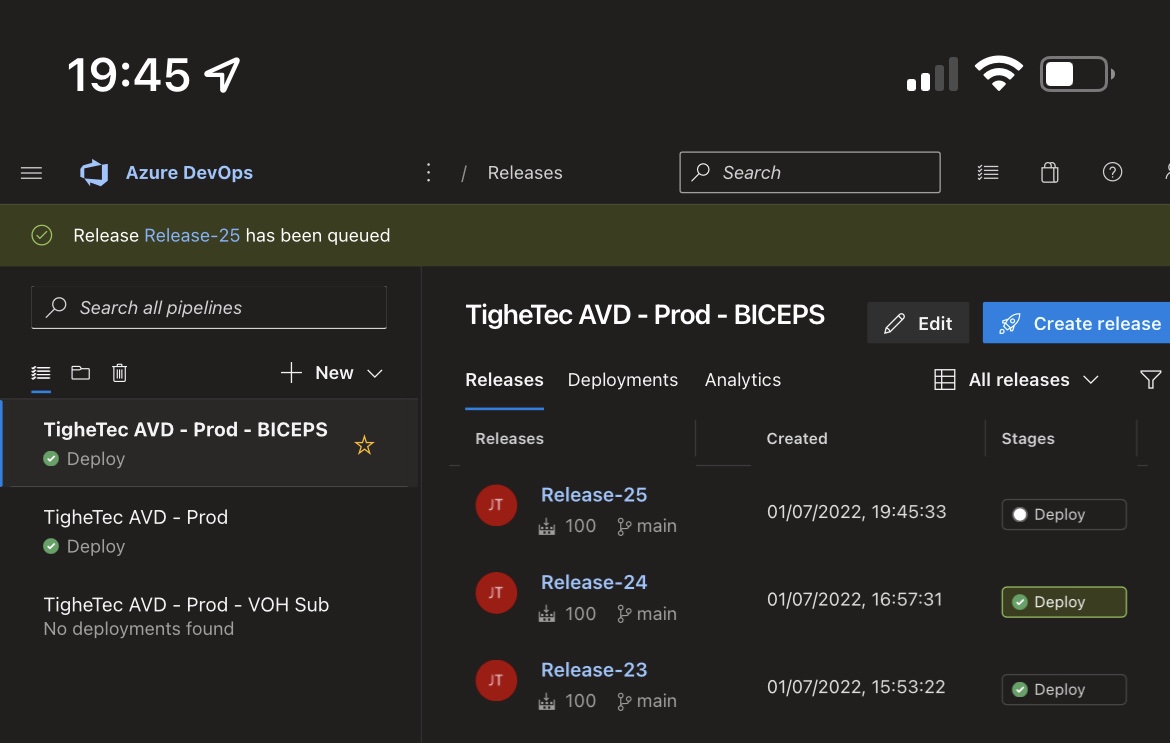
Task: Open Release-25 link in notification banner
Action: 192,236
